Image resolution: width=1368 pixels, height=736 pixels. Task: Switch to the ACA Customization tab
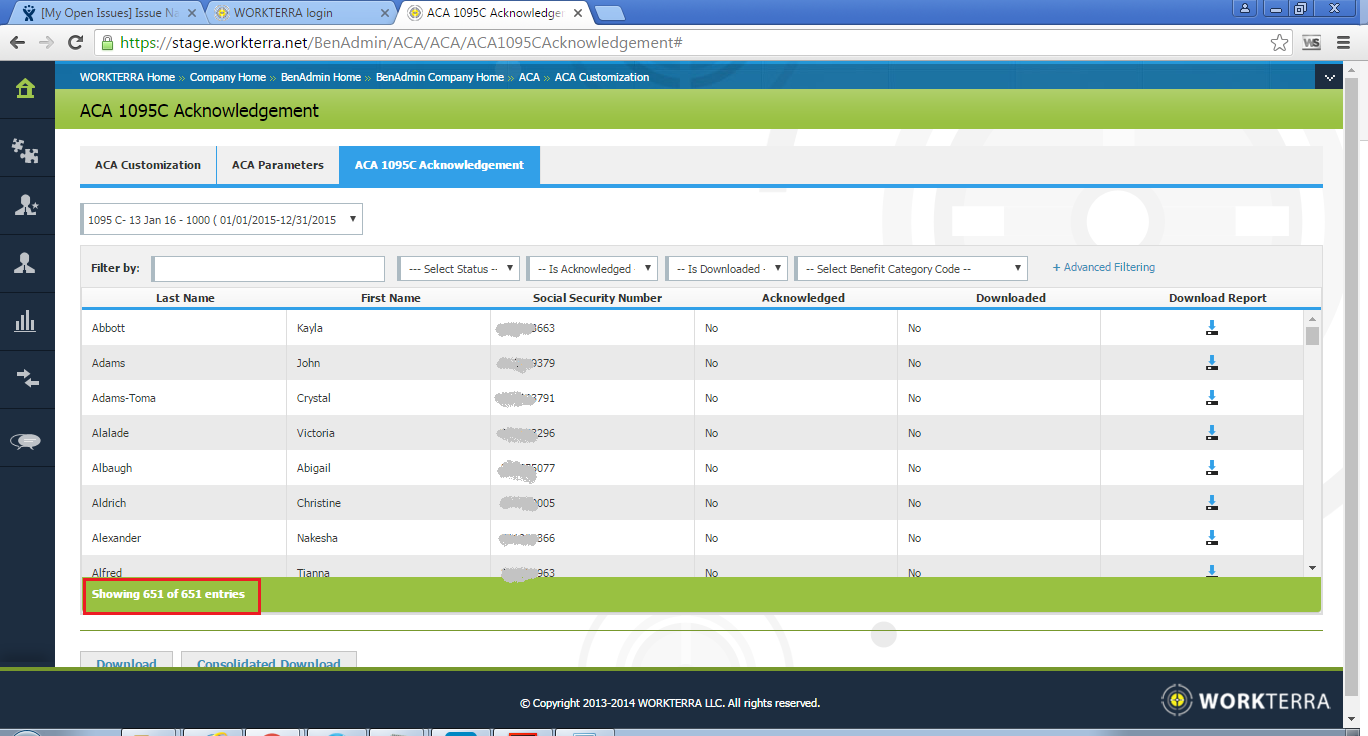pyautogui.click(x=148, y=165)
